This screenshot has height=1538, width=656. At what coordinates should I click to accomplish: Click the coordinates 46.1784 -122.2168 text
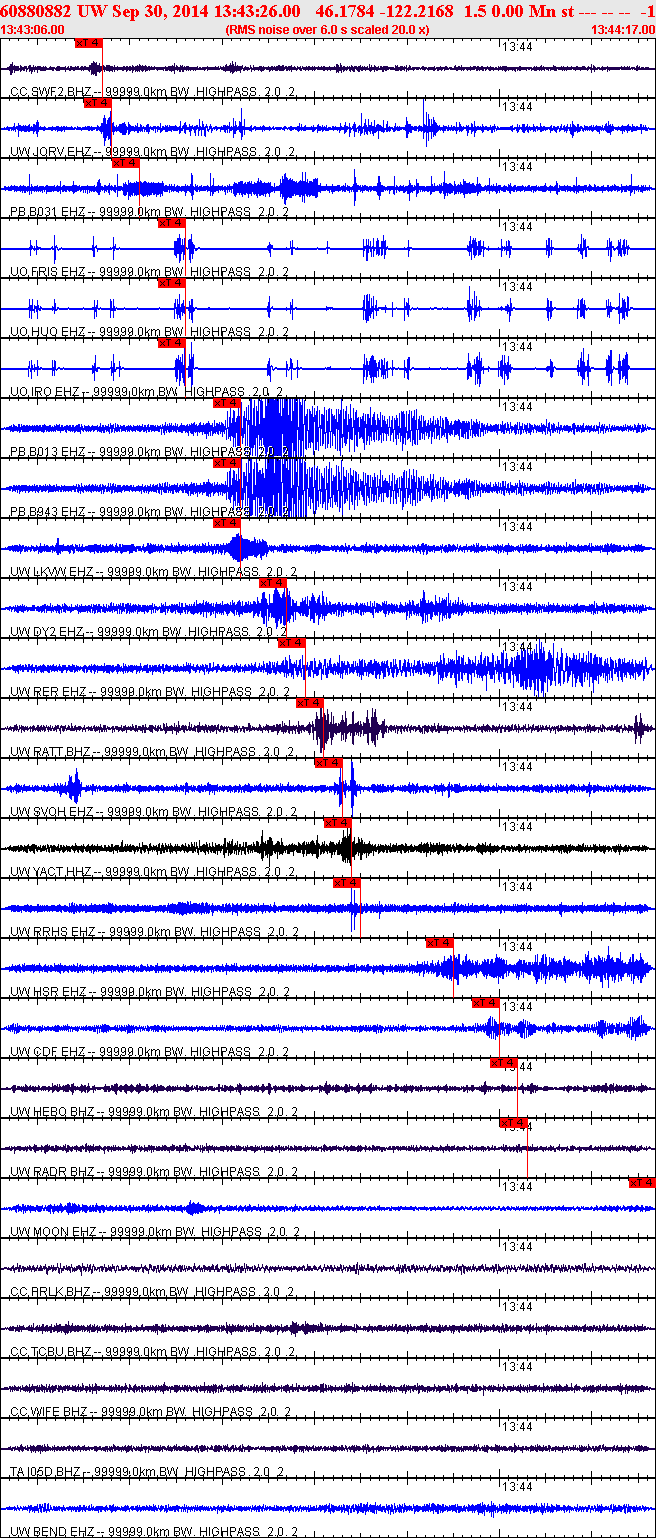384,11
